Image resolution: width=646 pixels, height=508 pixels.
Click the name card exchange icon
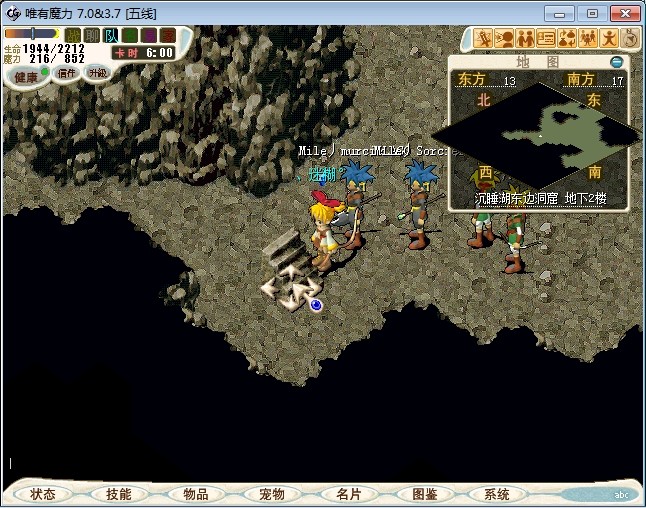pos(546,38)
